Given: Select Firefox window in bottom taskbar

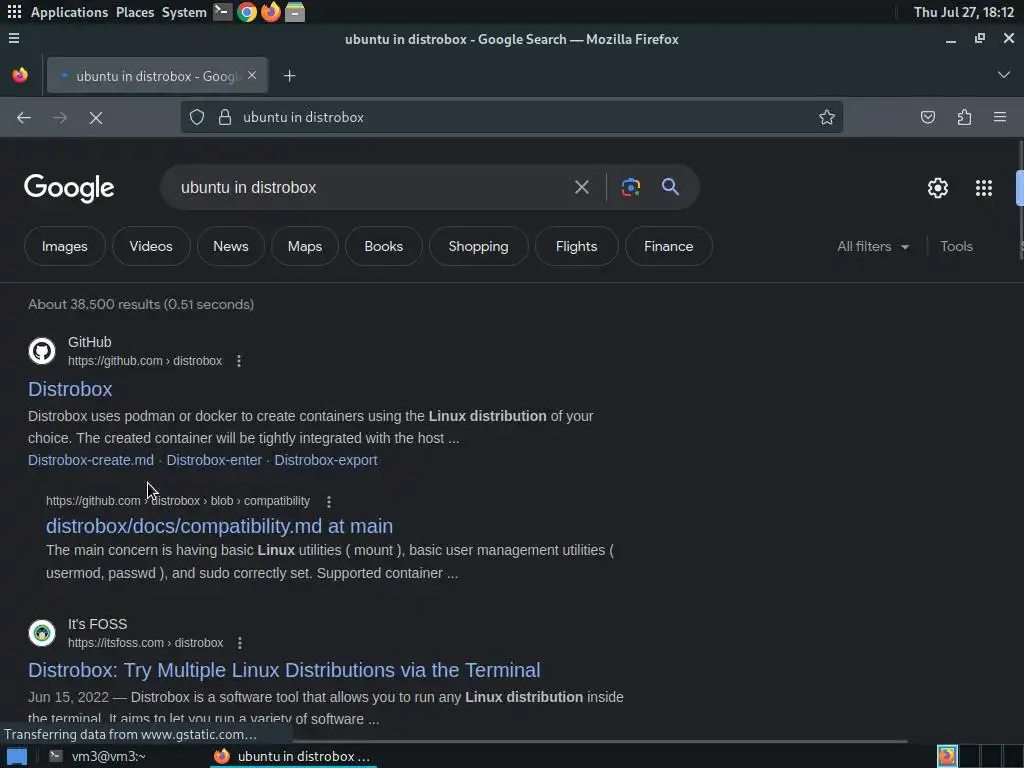Looking at the screenshot, I should pyautogui.click(x=291, y=756).
